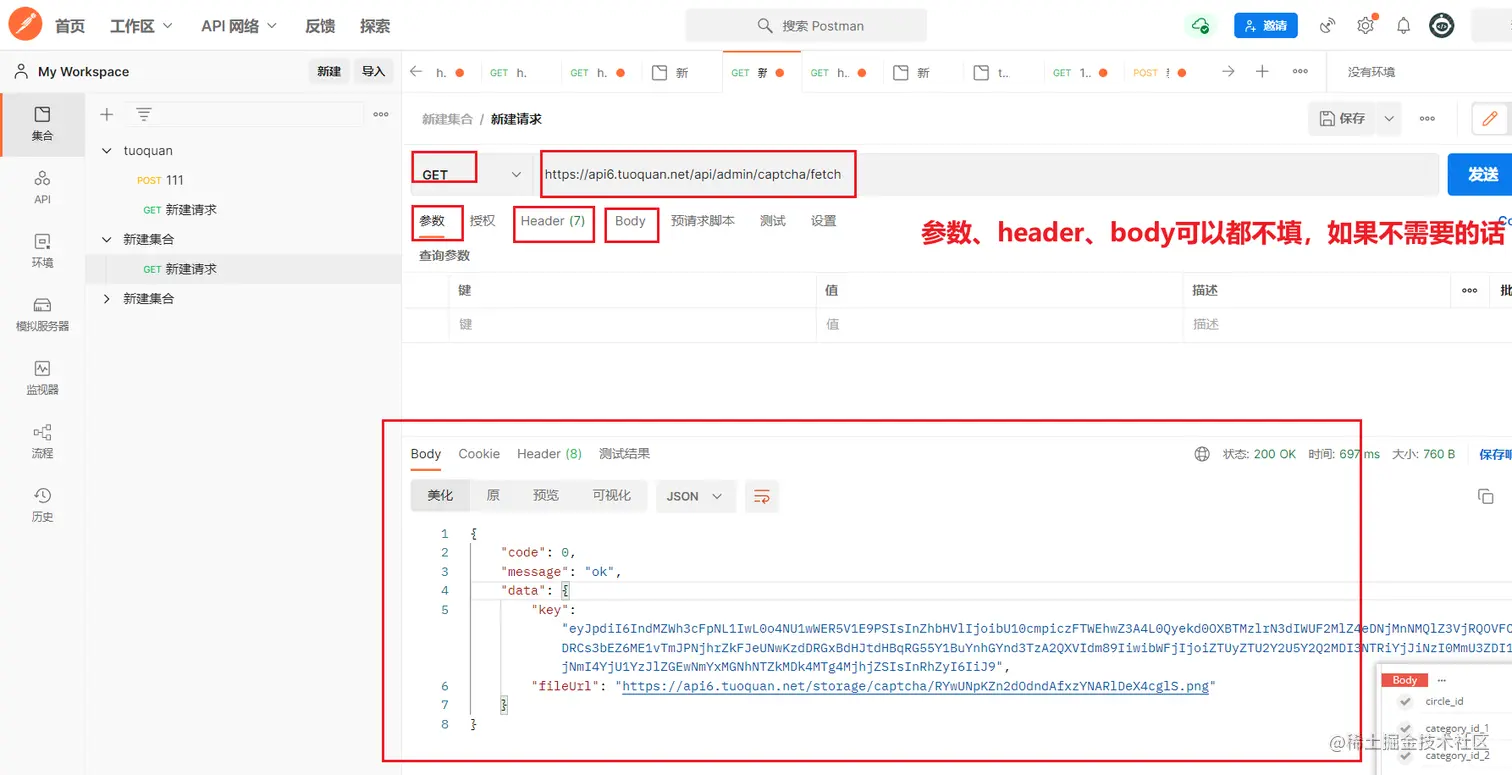This screenshot has width=1512, height=775.
Task: Open the API 网络 dropdown menu
Action: 239,26
